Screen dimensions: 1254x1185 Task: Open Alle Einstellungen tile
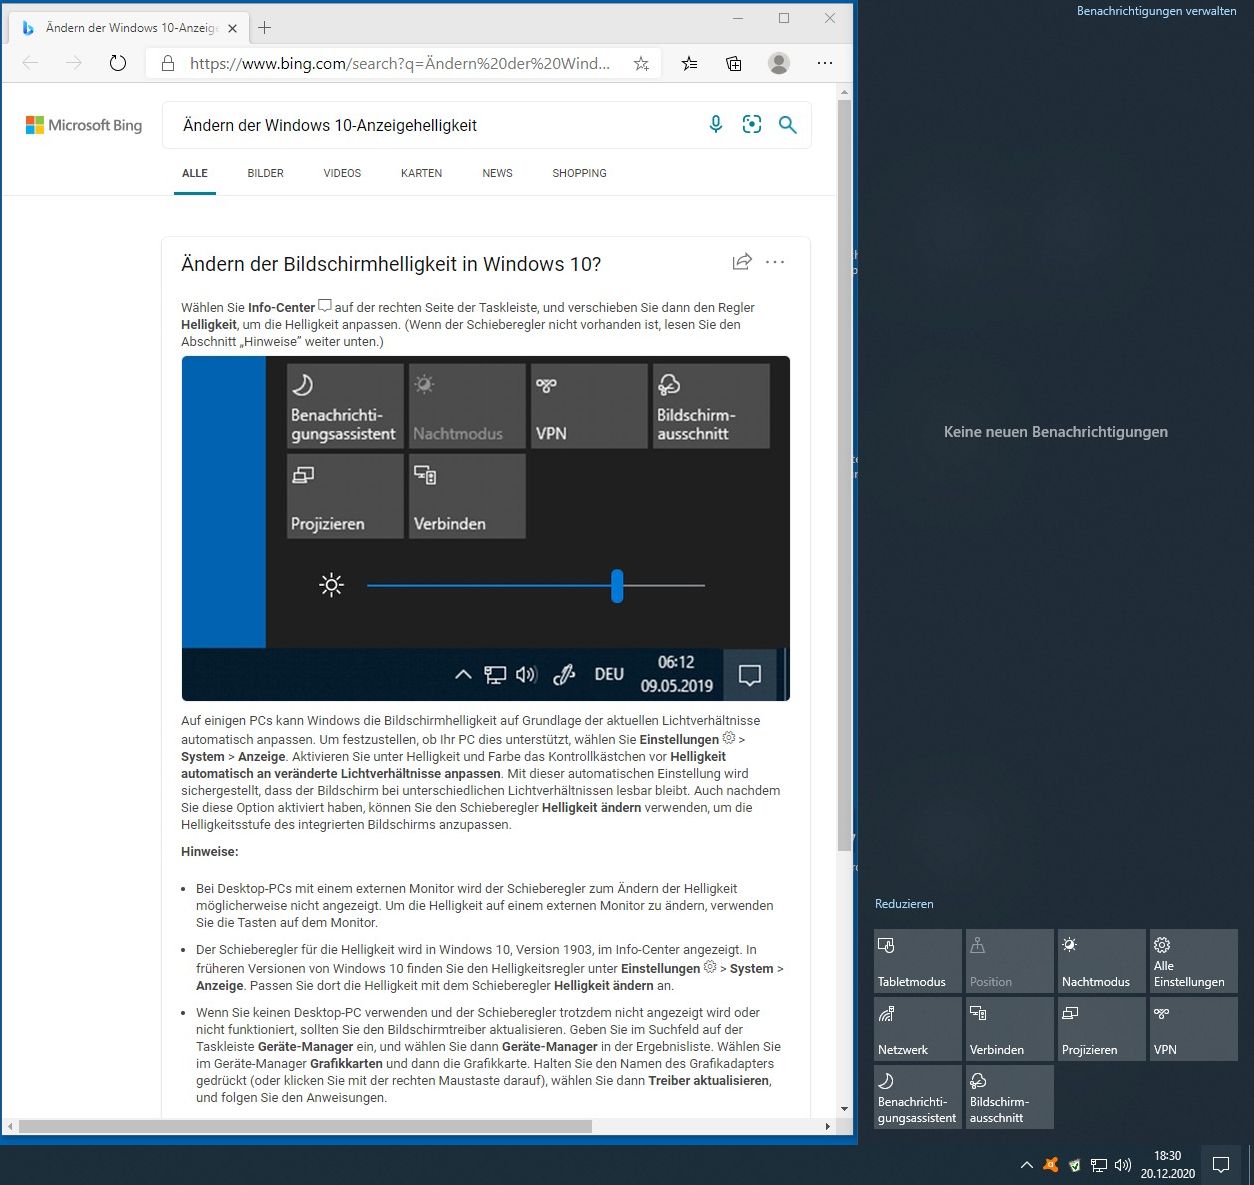(x=1193, y=961)
